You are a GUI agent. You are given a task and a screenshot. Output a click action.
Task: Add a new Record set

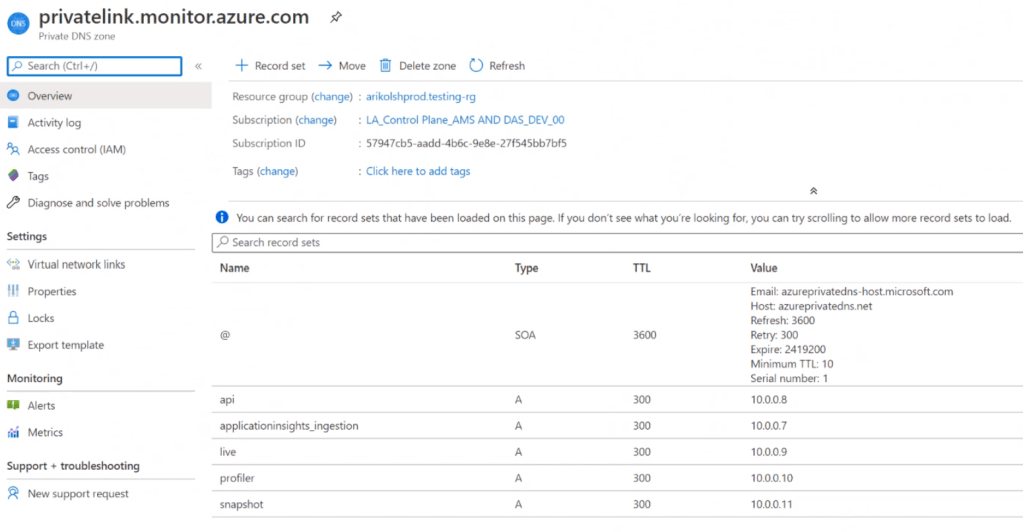point(270,66)
